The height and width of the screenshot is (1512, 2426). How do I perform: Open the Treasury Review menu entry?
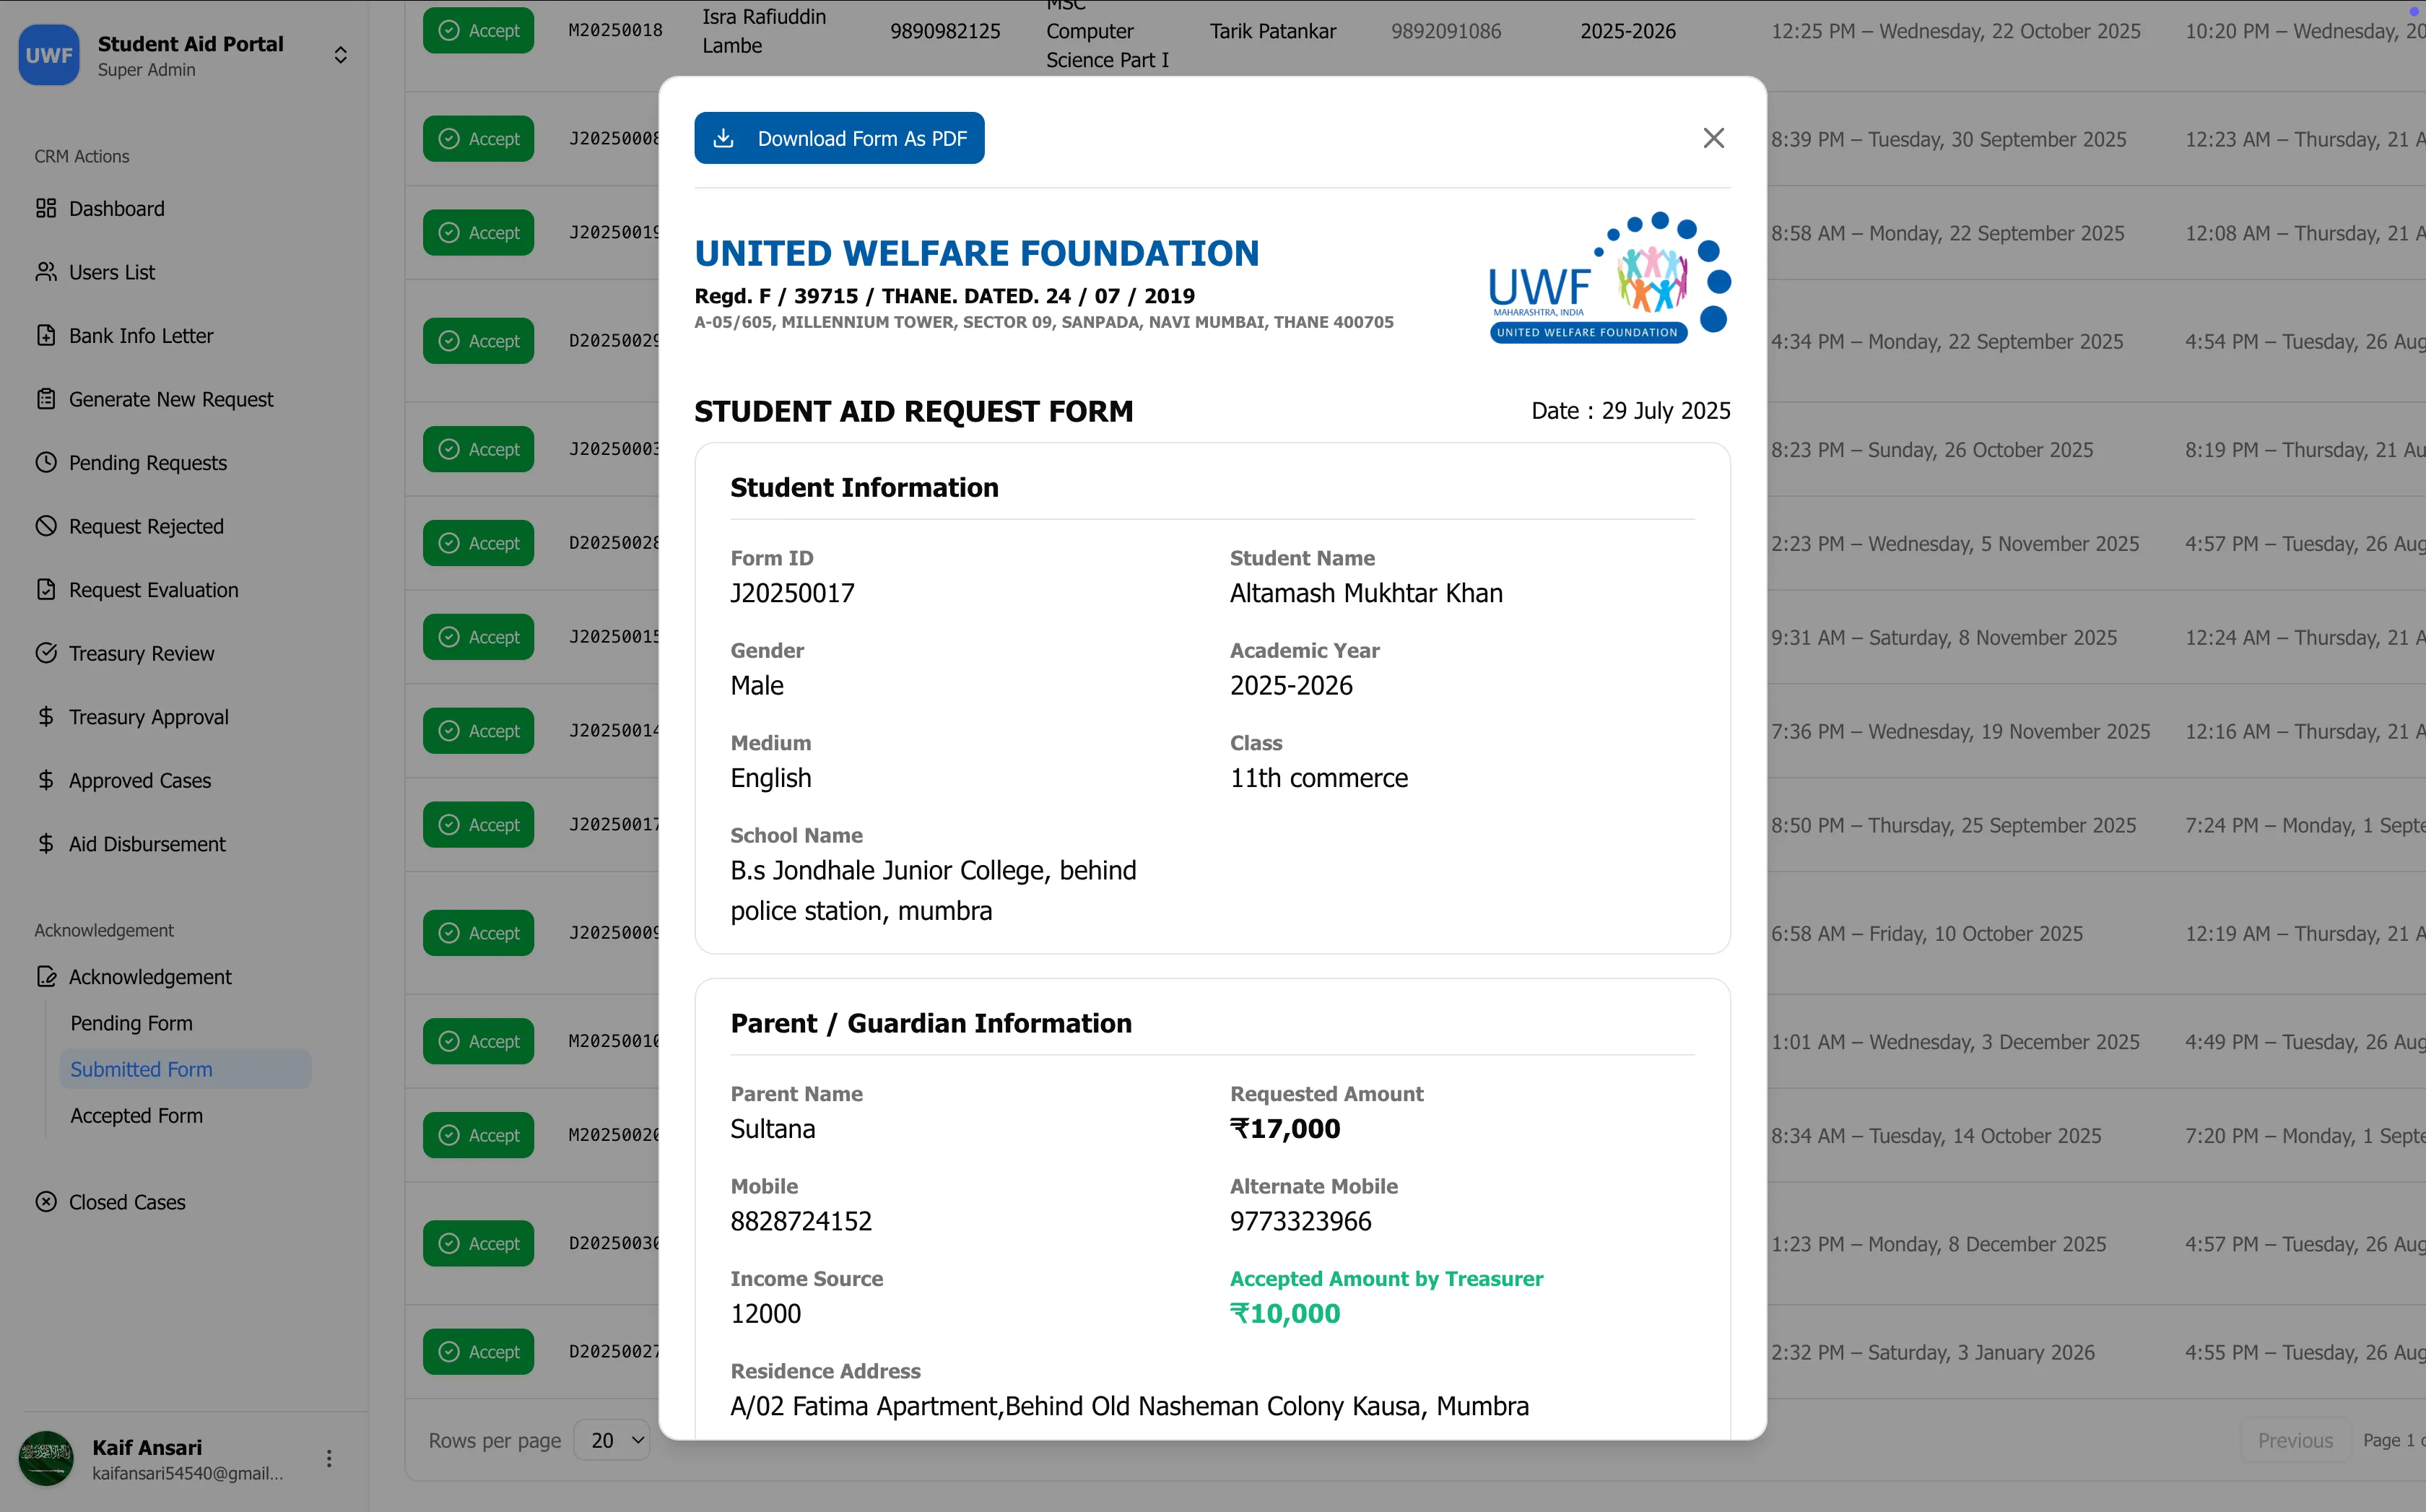[141, 653]
